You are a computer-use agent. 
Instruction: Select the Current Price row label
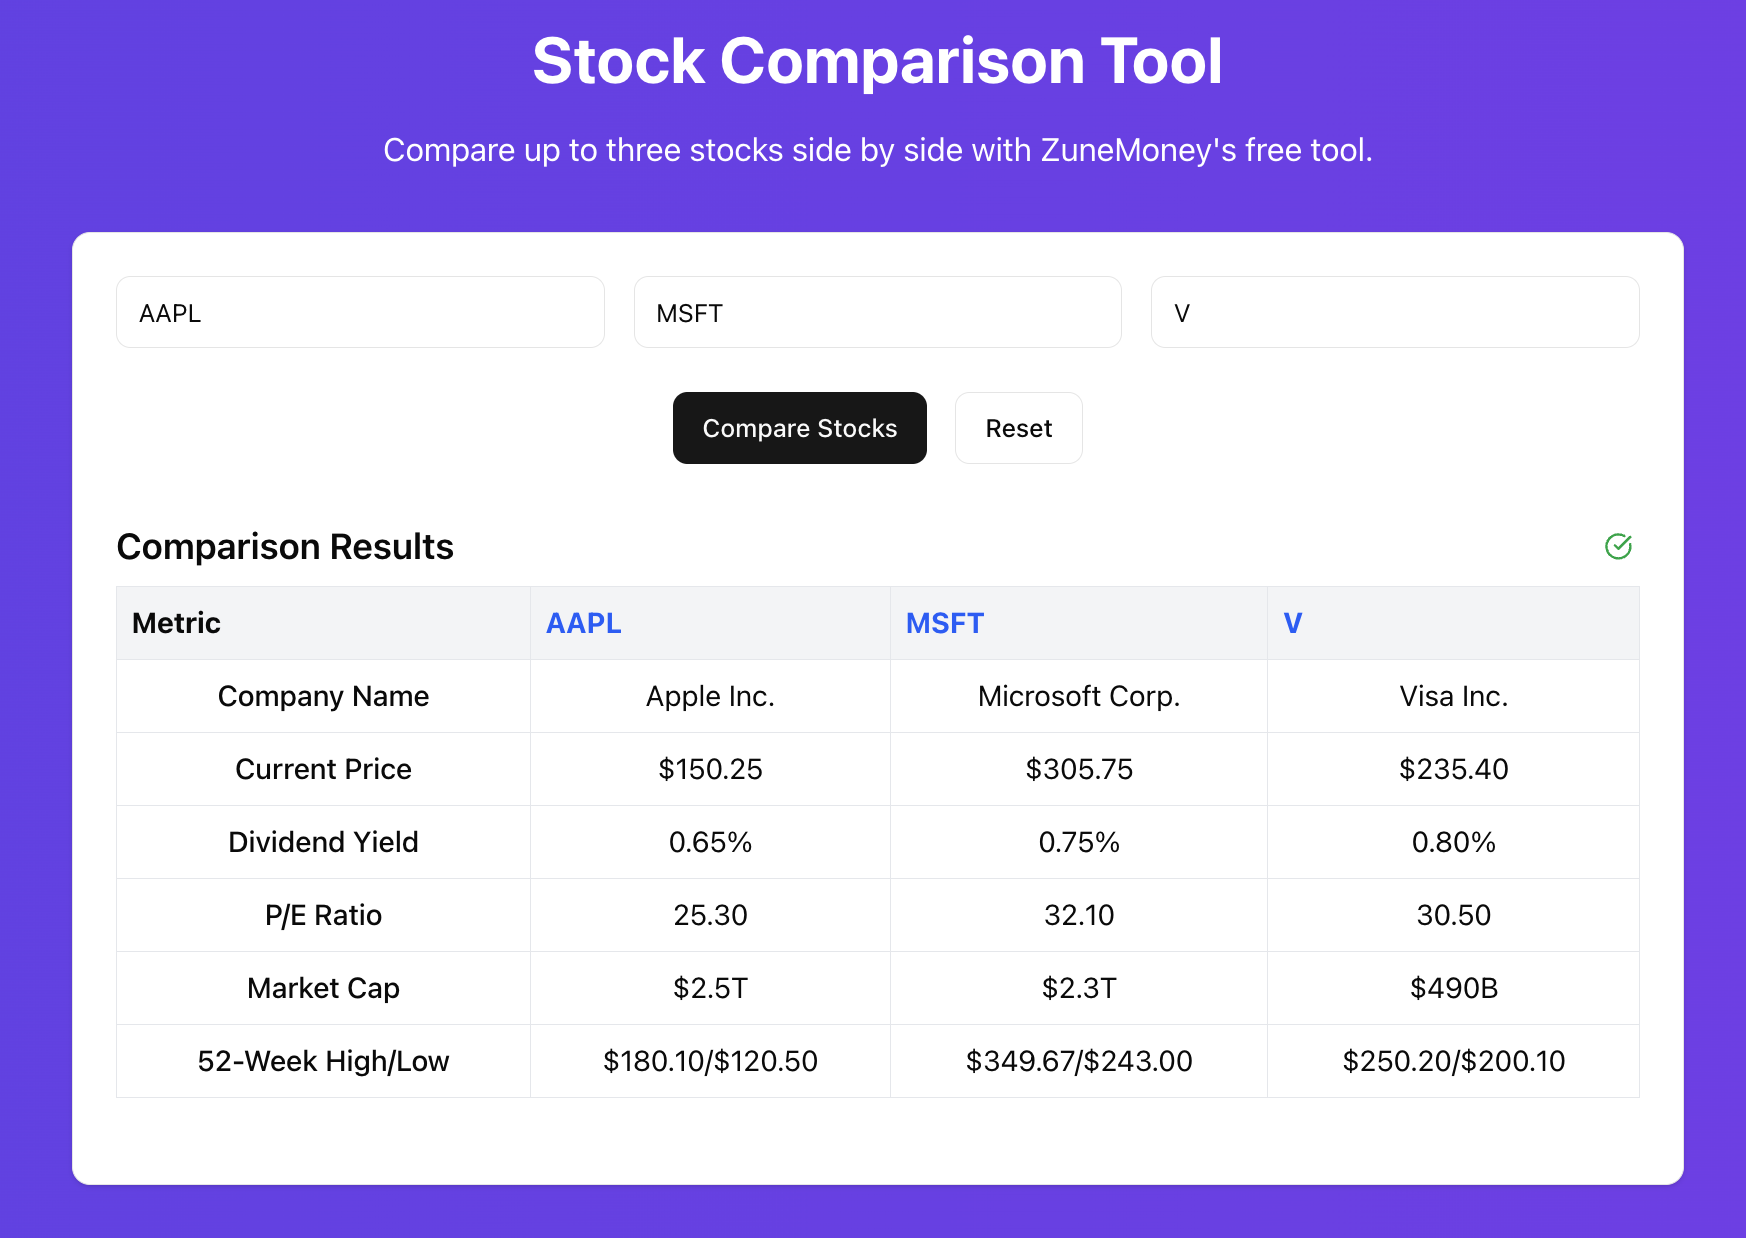[x=323, y=769]
